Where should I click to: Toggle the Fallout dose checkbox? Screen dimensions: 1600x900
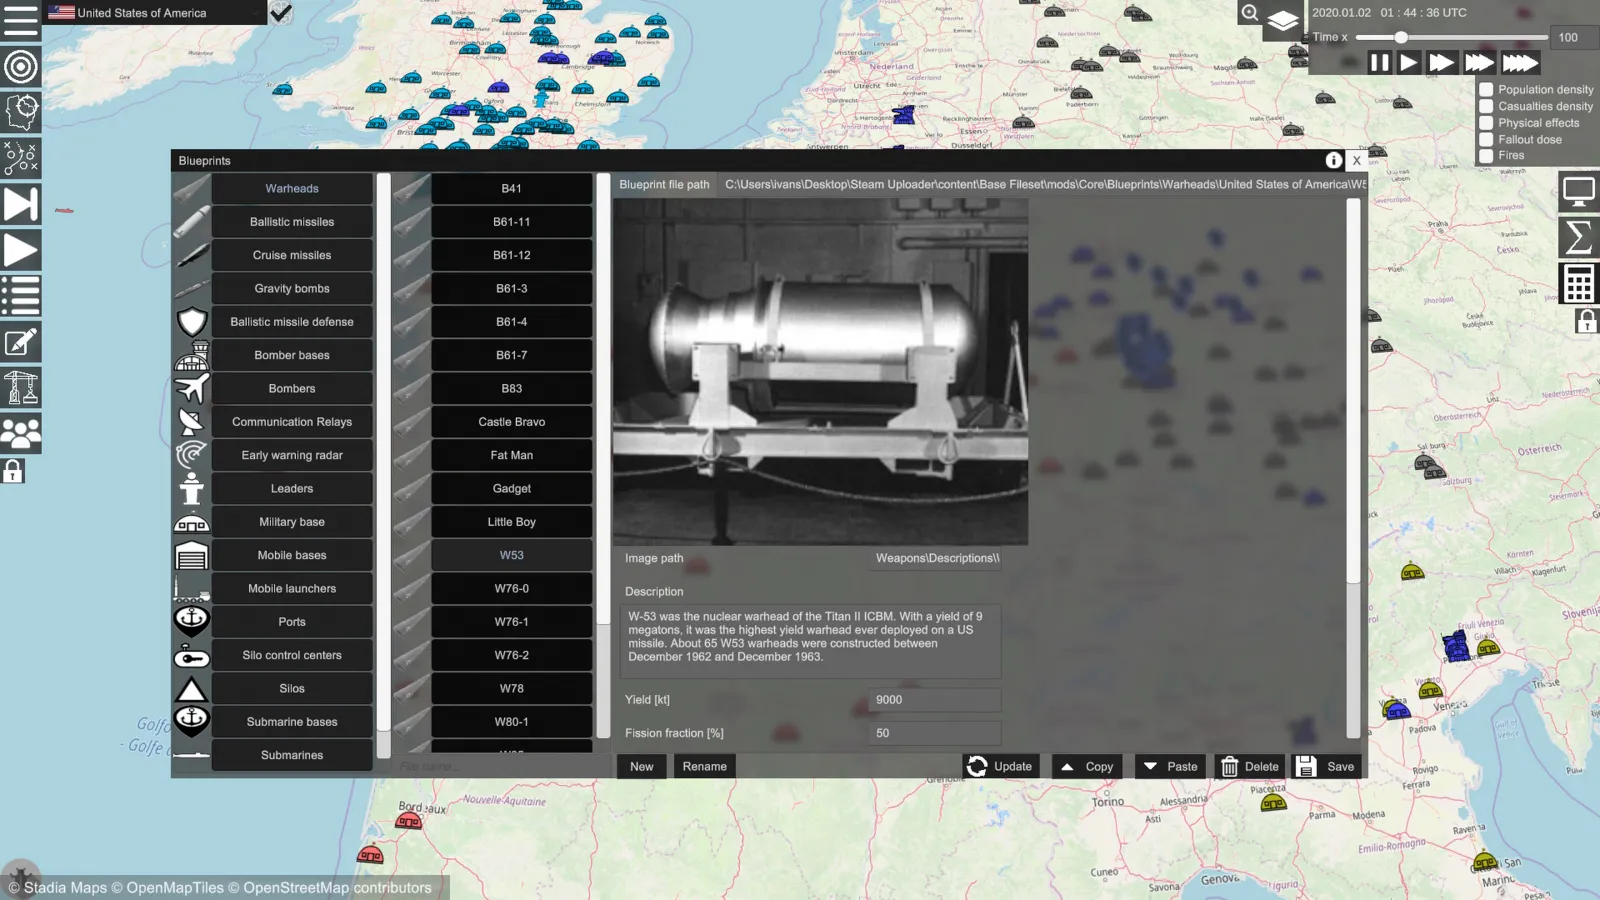click(1486, 140)
